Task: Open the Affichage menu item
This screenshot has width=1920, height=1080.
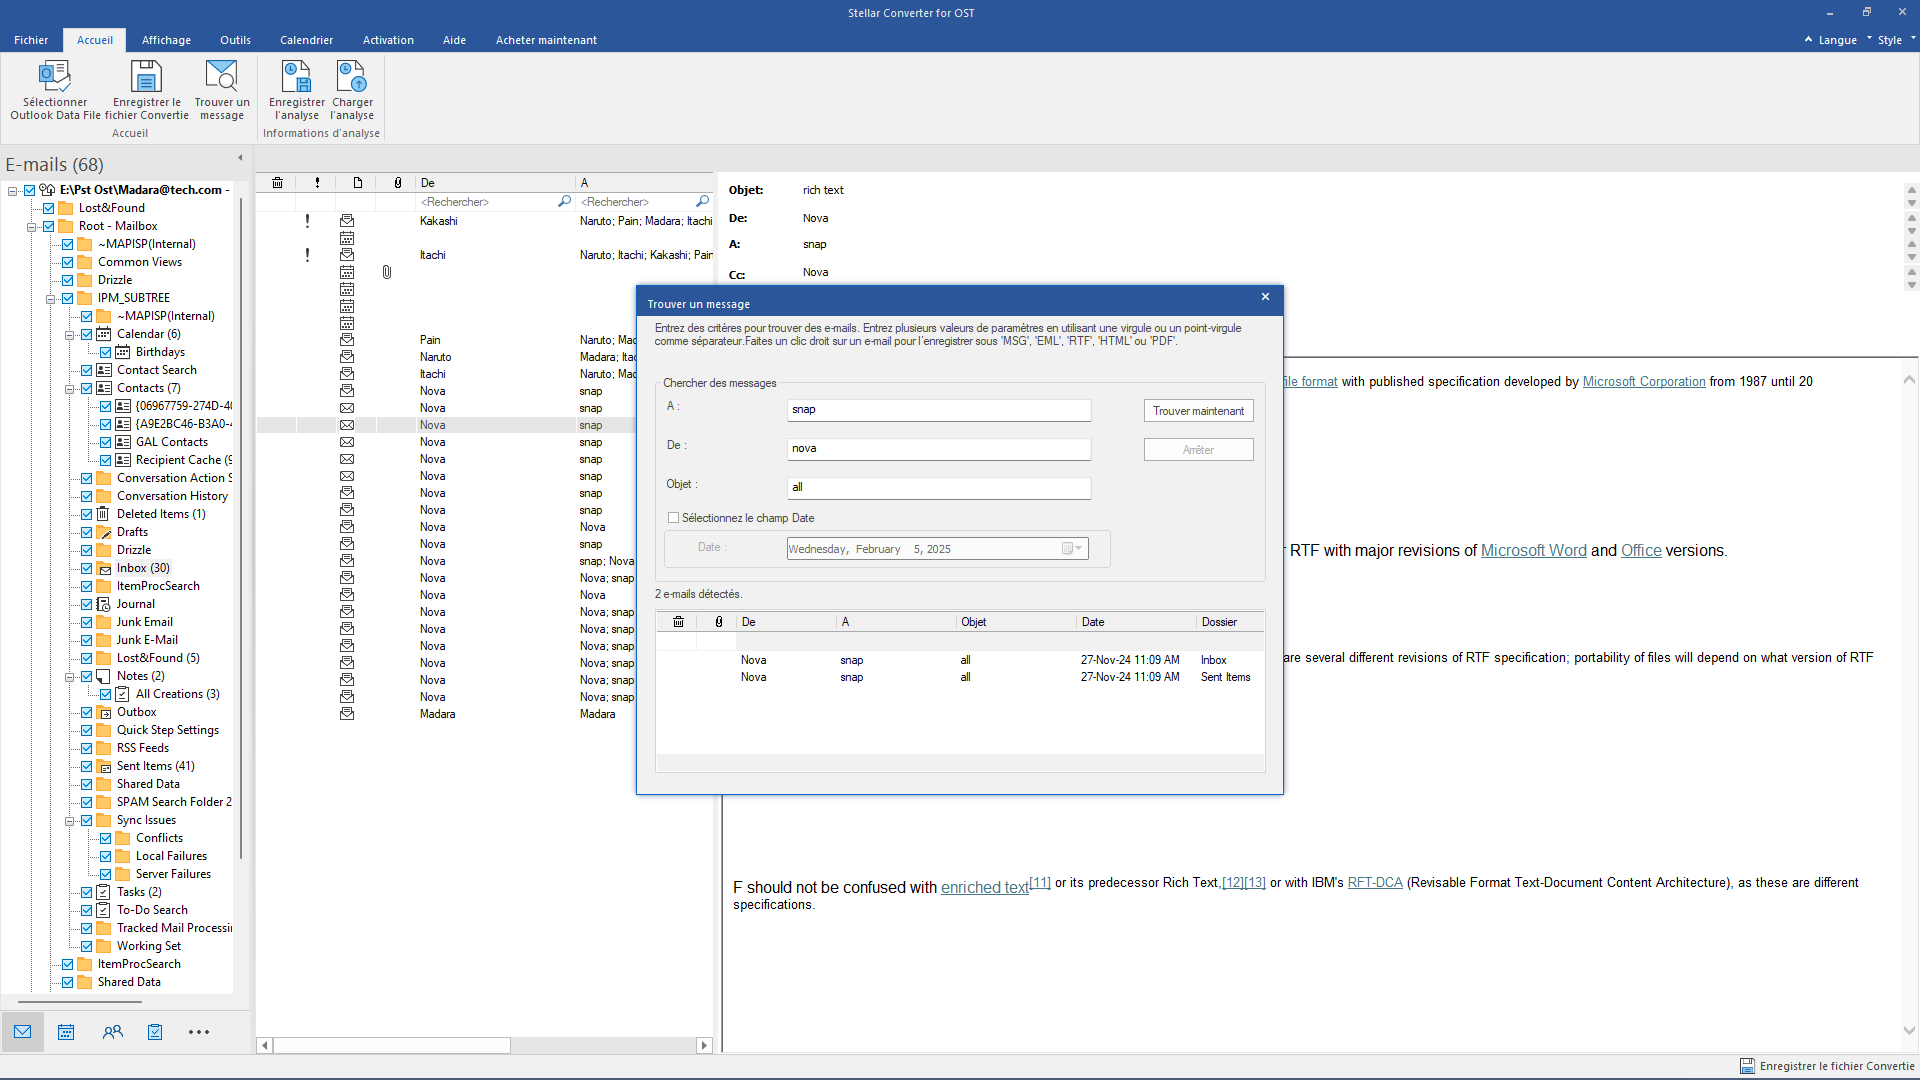Action: pyautogui.click(x=166, y=40)
